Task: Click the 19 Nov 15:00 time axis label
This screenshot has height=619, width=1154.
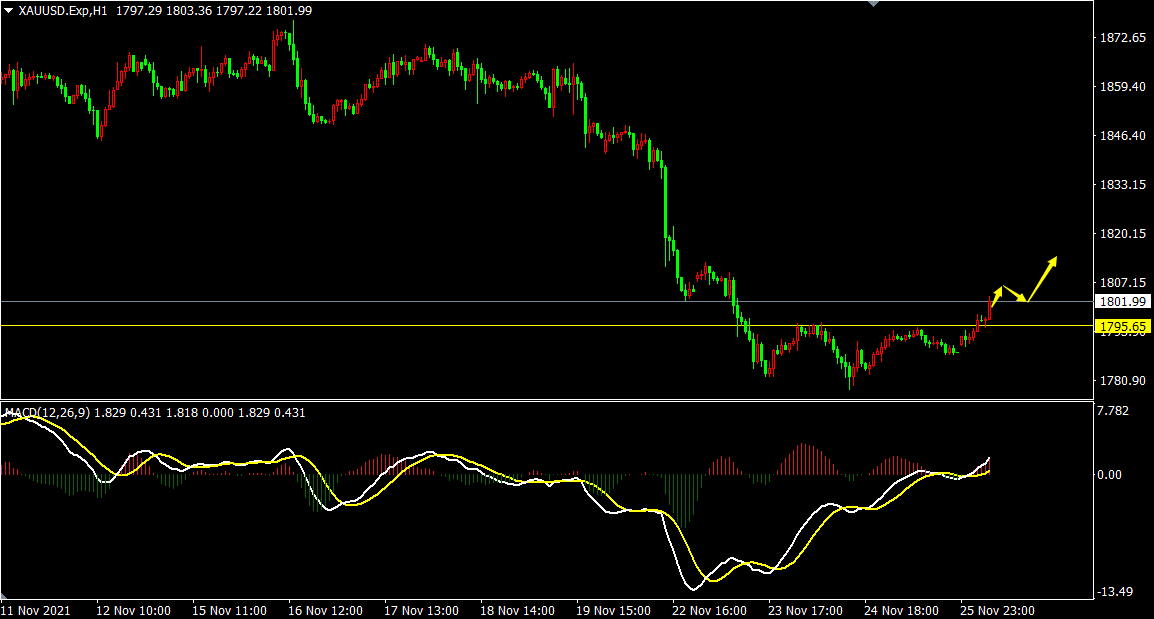Action: tap(612, 610)
